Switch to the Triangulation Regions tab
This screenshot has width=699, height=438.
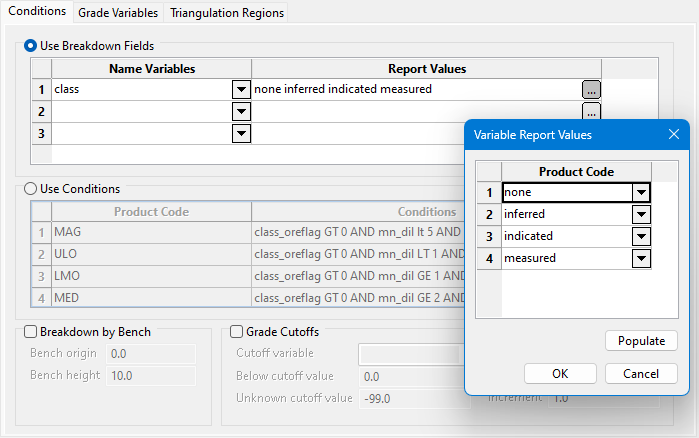click(x=227, y=13)
